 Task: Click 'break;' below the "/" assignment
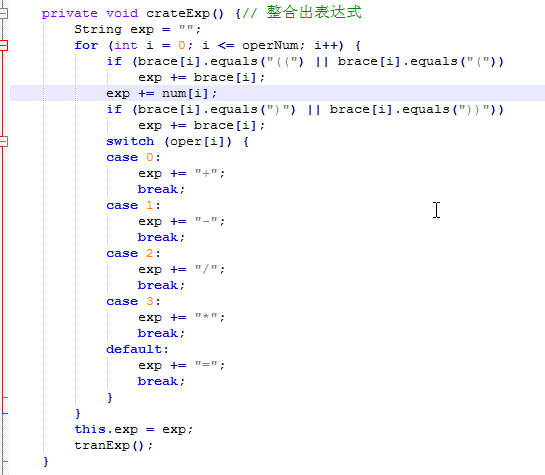pos(161,285)
